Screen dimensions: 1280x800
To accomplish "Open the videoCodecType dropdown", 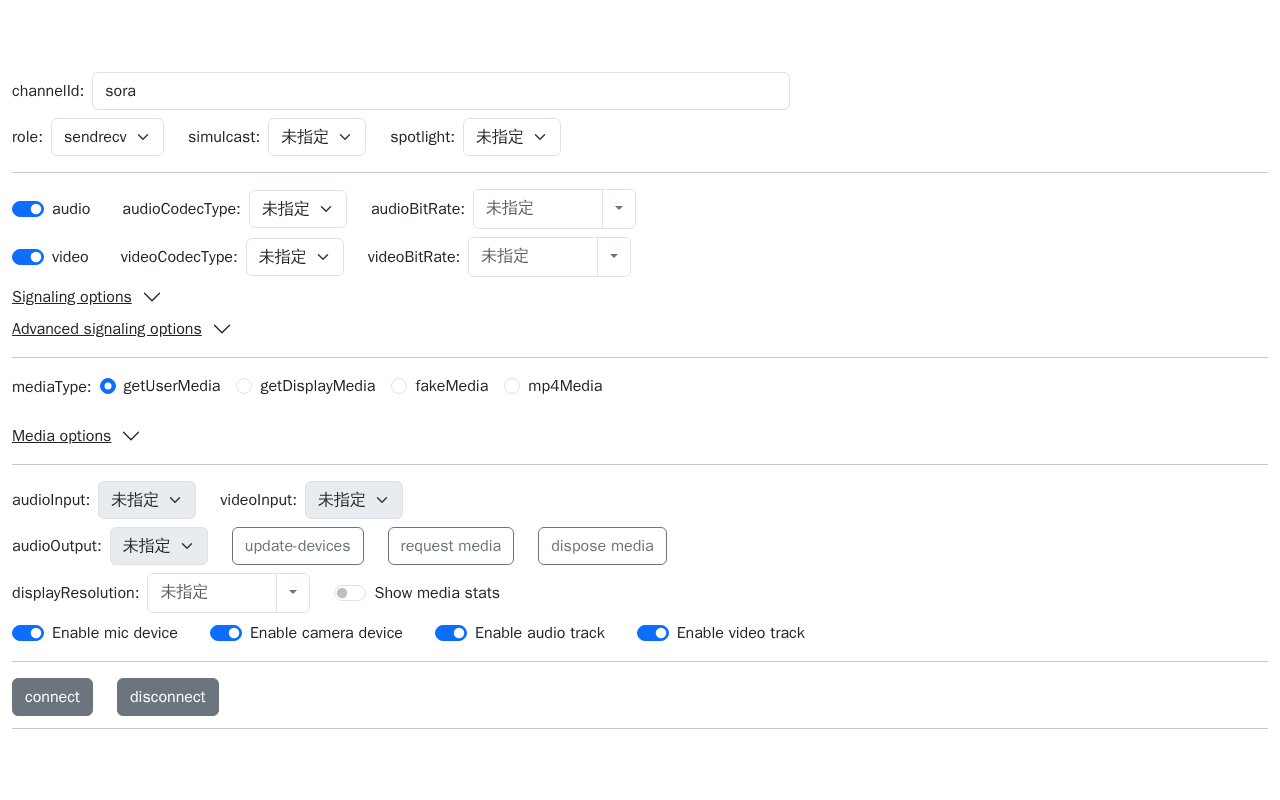I will [x=295, y=257].
